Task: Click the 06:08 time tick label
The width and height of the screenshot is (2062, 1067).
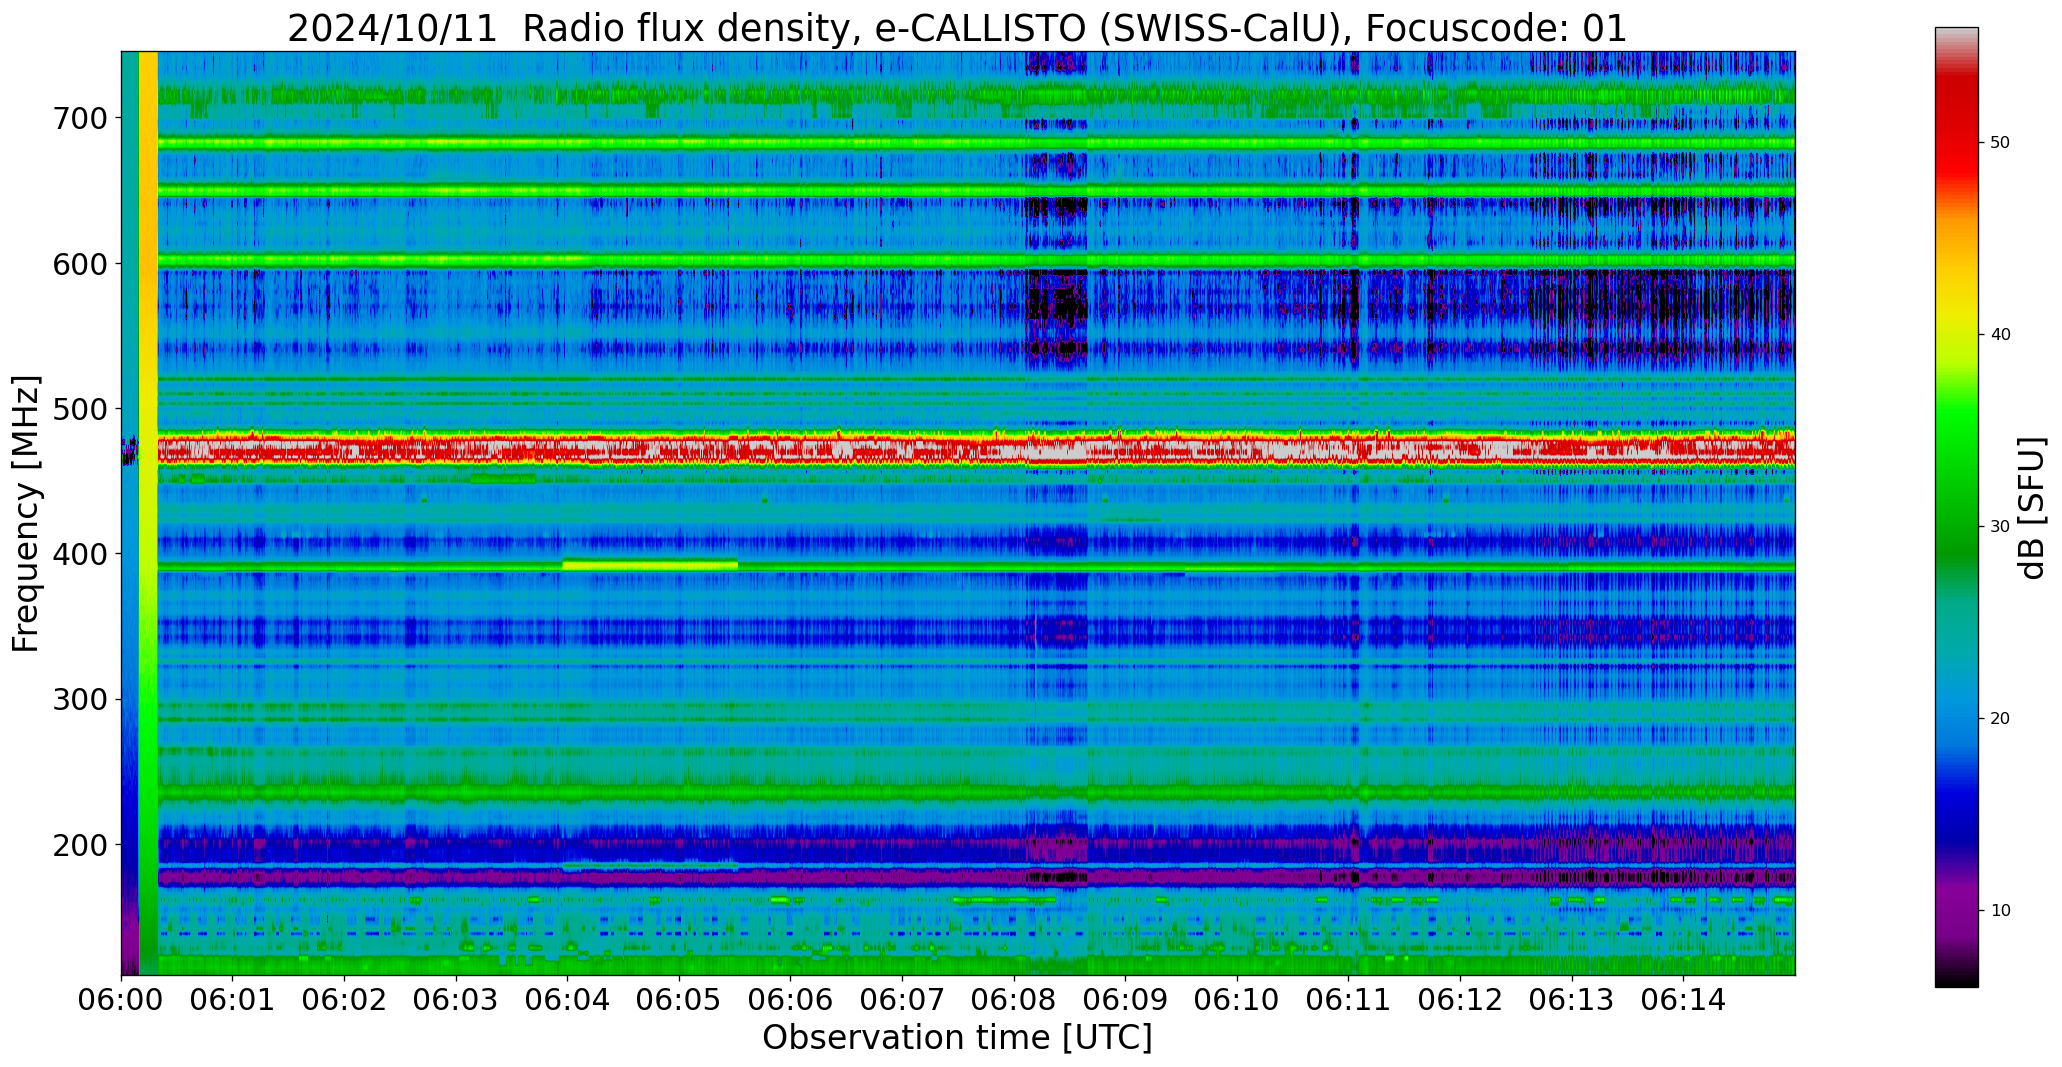Action: (1014, 999)
